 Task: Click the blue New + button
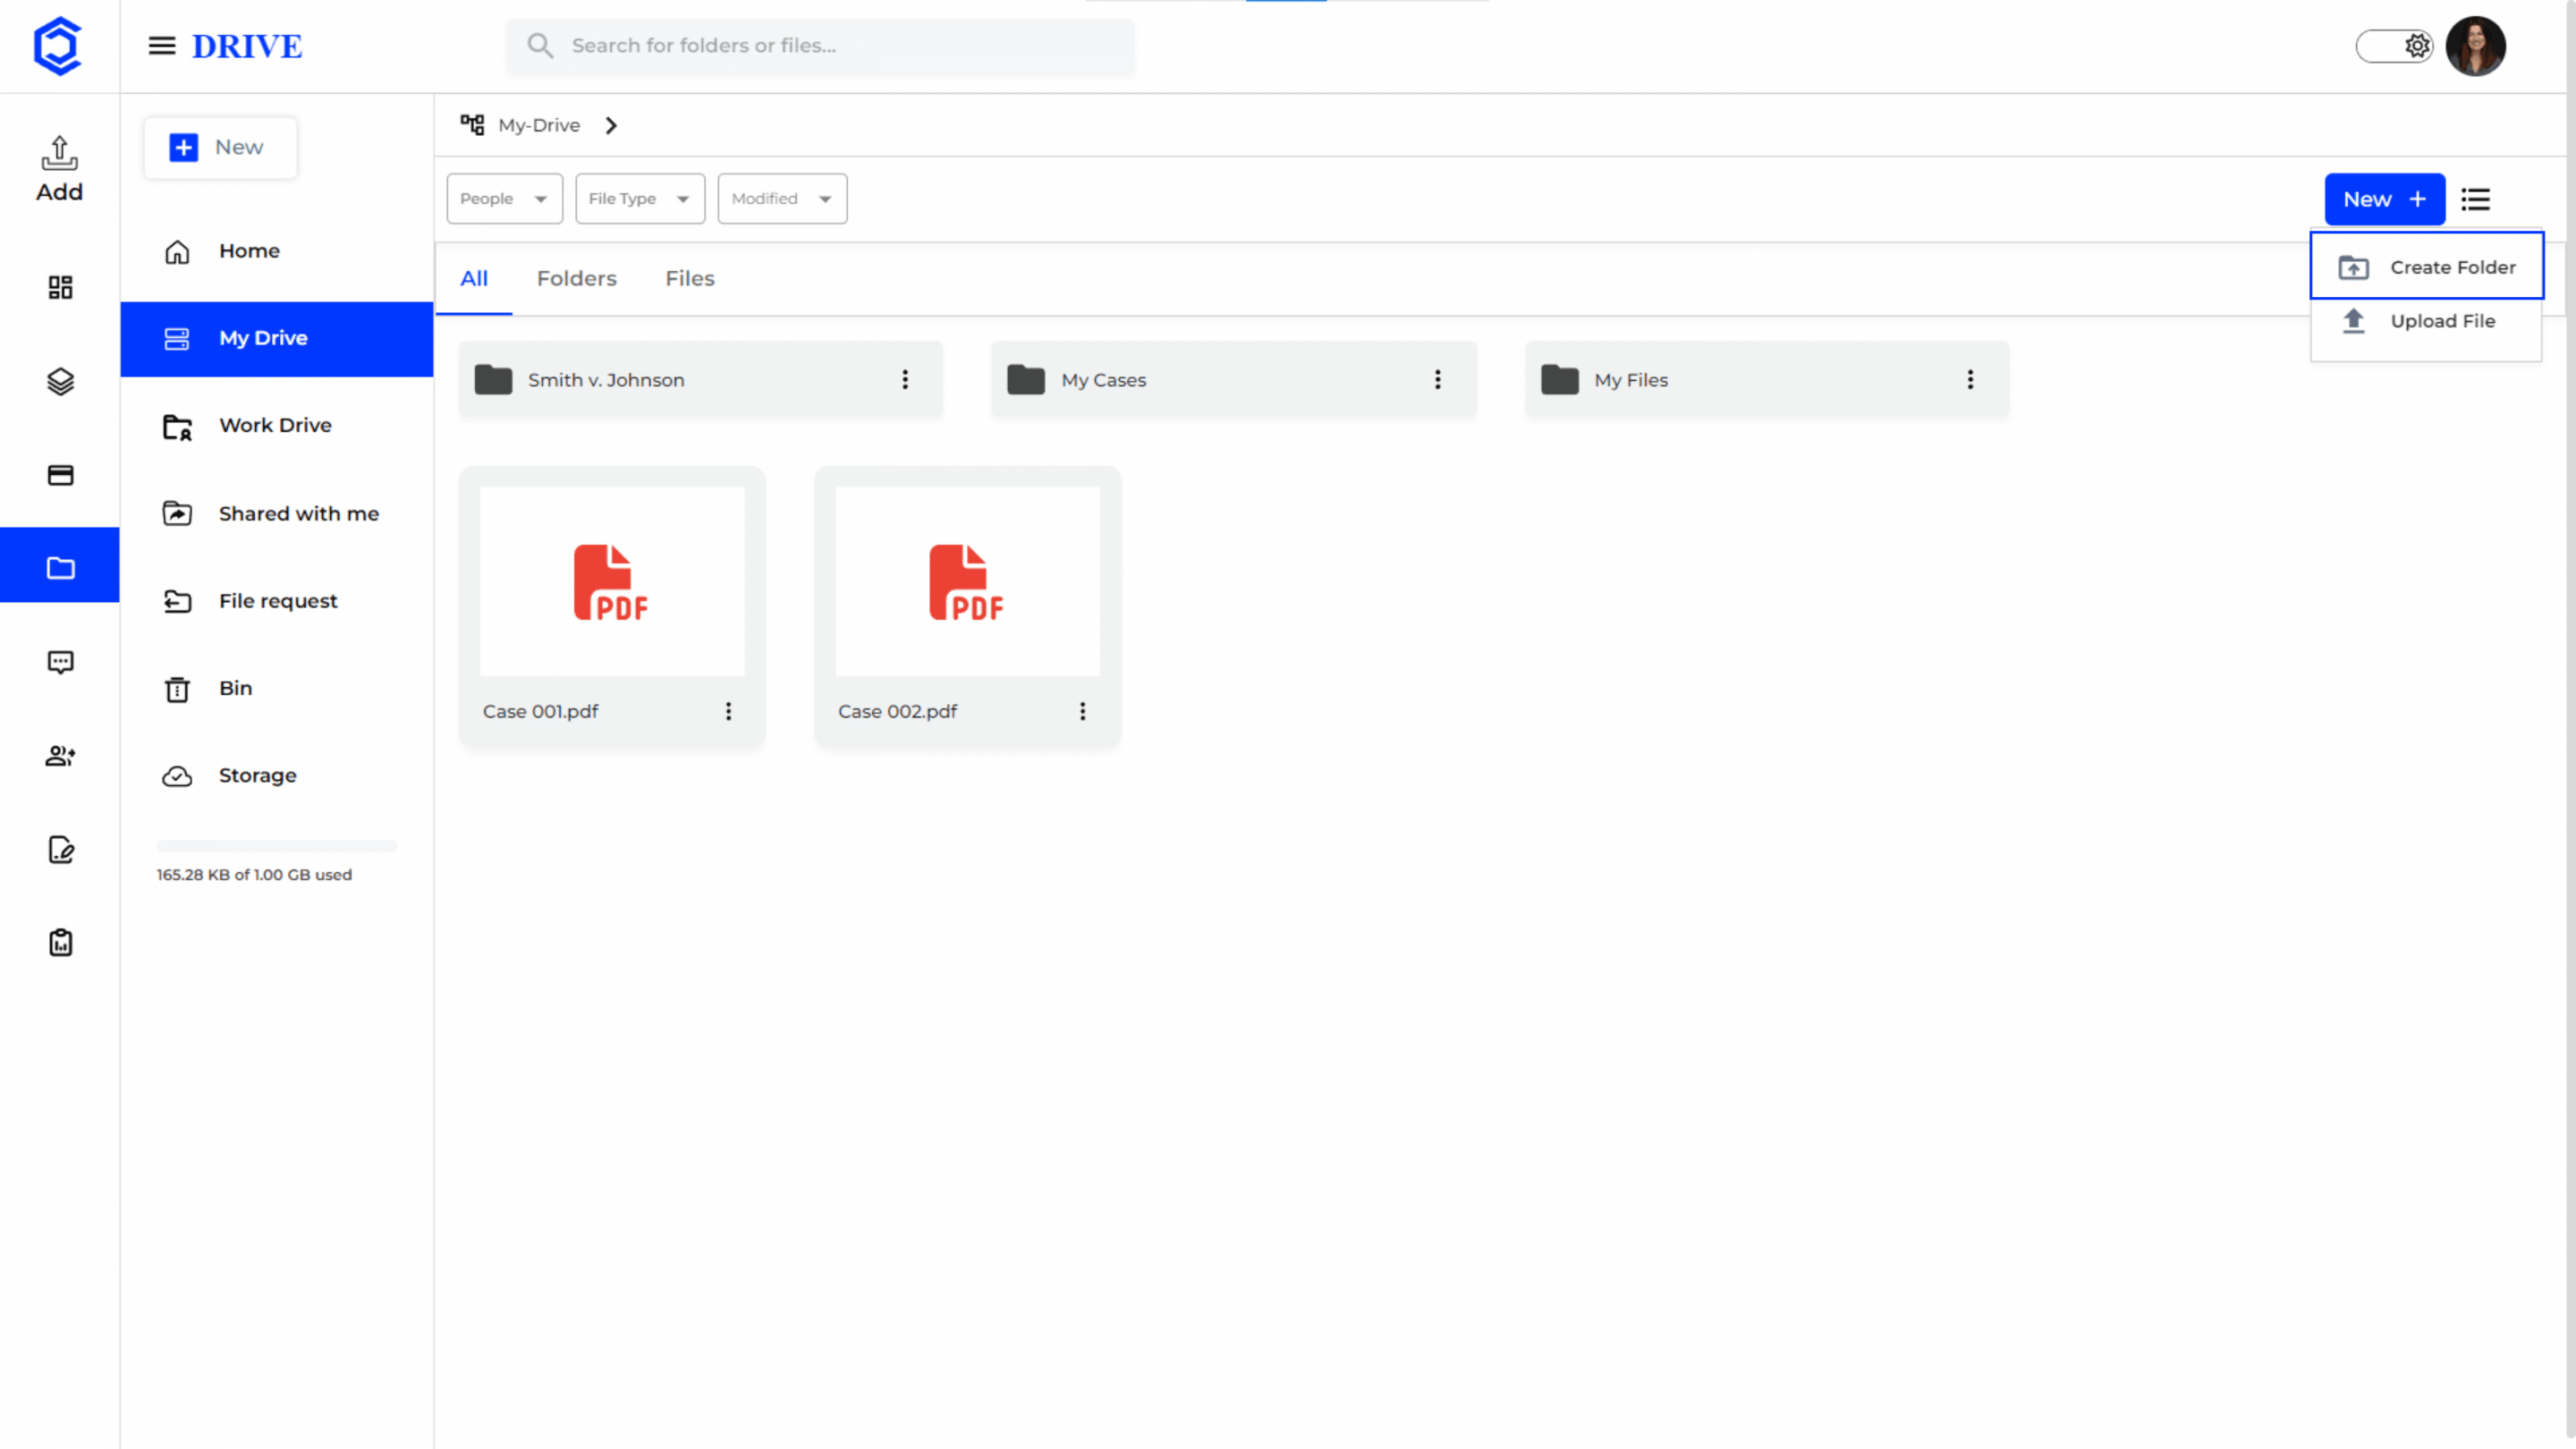[x=2384, y=199]
